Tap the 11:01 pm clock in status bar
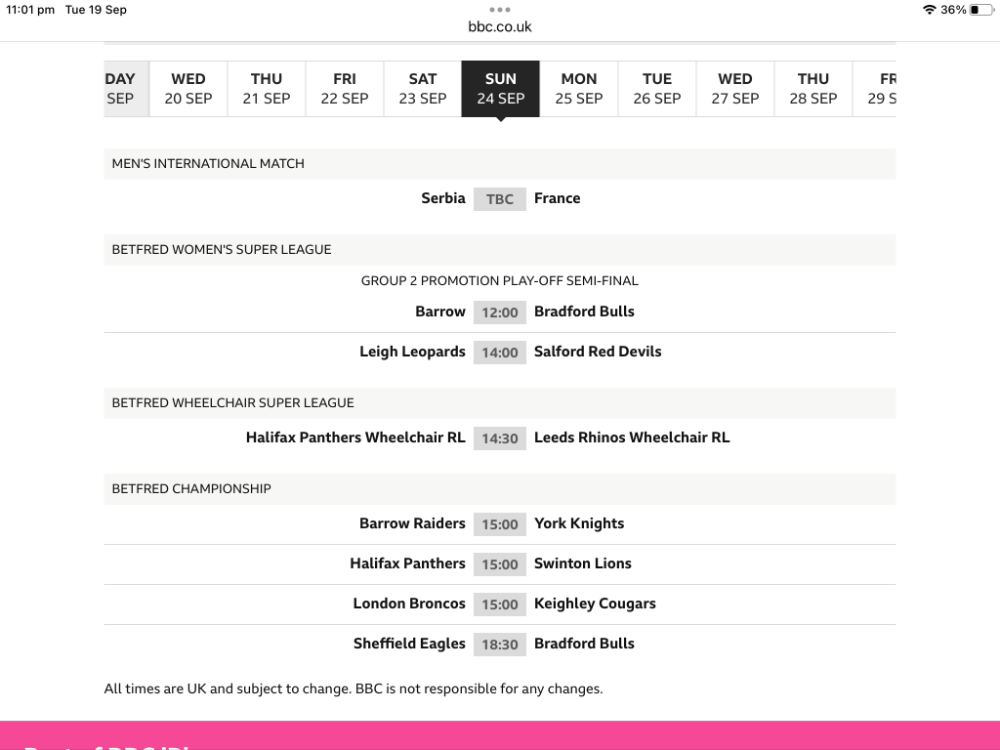Viewport: 1000px width, 750px height. pos(30,10)
